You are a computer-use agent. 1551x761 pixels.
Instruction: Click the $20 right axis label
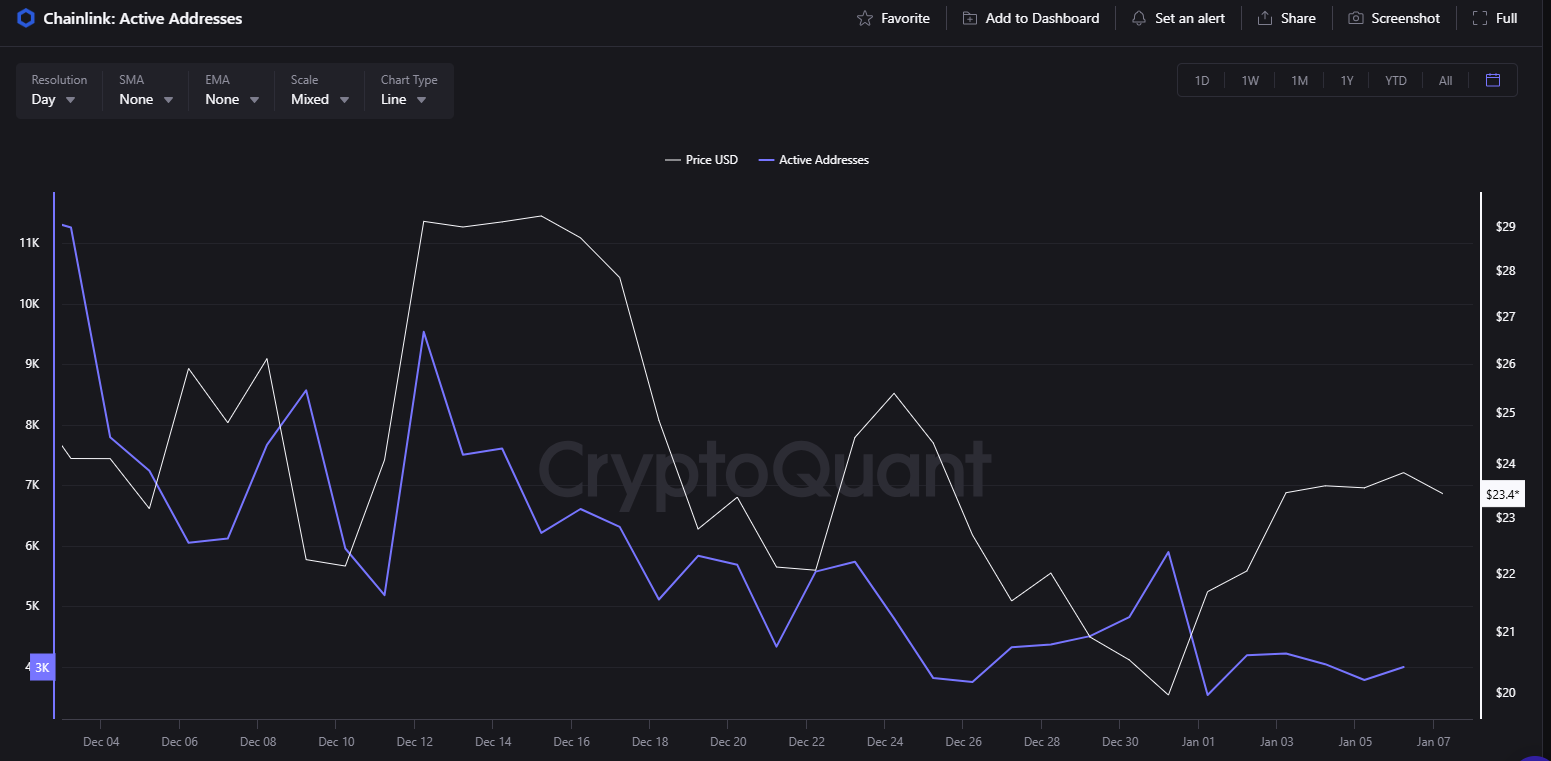(1506, 693)
